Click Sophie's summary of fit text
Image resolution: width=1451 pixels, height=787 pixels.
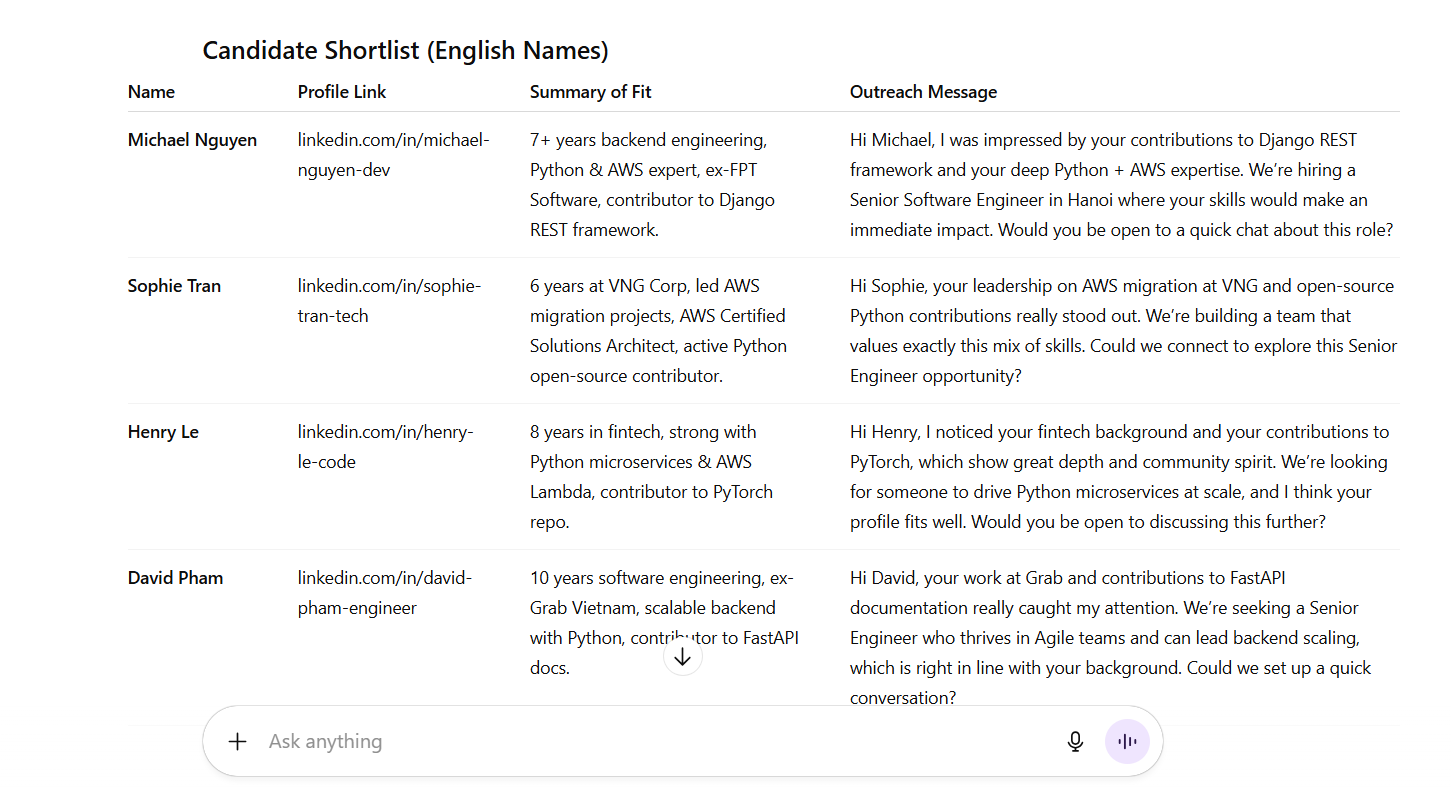click(658, 331)
